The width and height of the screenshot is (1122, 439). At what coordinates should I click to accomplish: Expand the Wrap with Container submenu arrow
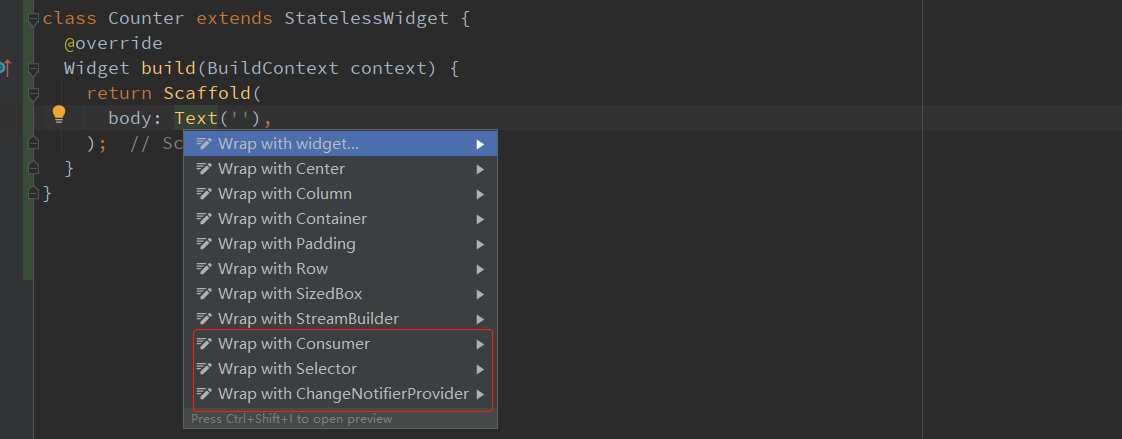tap(481, 219)
